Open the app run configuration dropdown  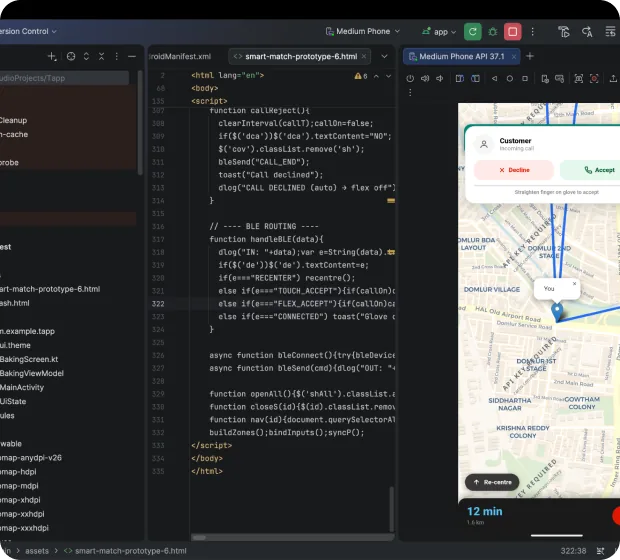pos(439,32)
